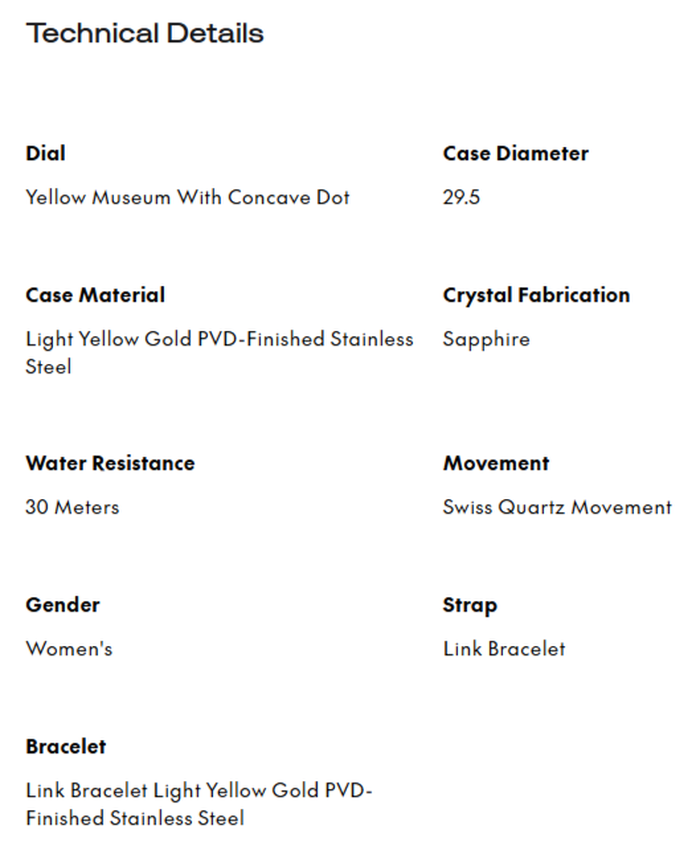700x850 pixels.
Task: Click the bold Strap label
Action: 470,605
